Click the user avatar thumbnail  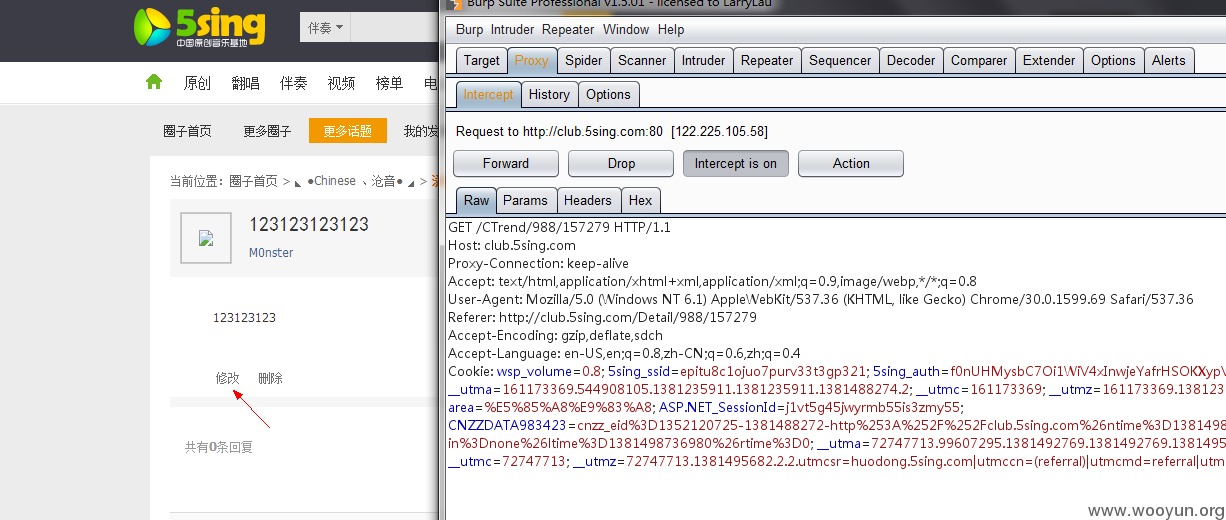tap(206, 238)
